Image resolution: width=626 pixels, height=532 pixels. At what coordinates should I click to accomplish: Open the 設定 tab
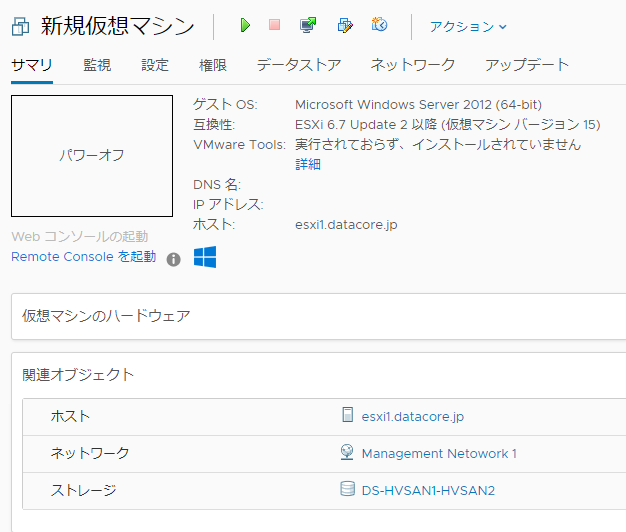pyautogui.click(x=155, y=65)
